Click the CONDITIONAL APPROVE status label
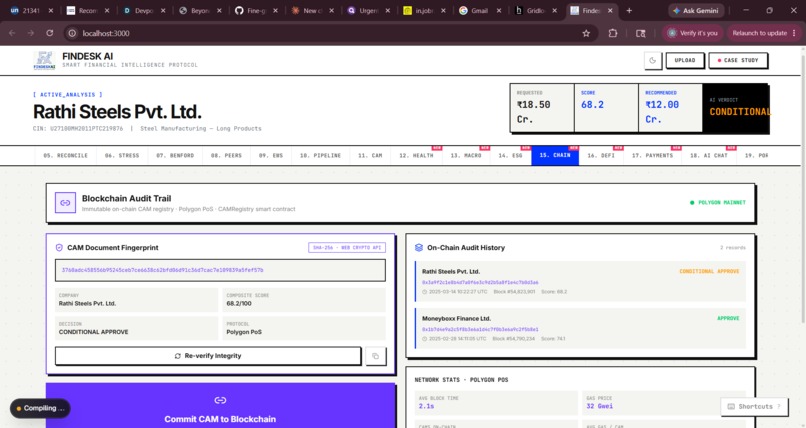This screenshot has height=428, width=806. 709,271
